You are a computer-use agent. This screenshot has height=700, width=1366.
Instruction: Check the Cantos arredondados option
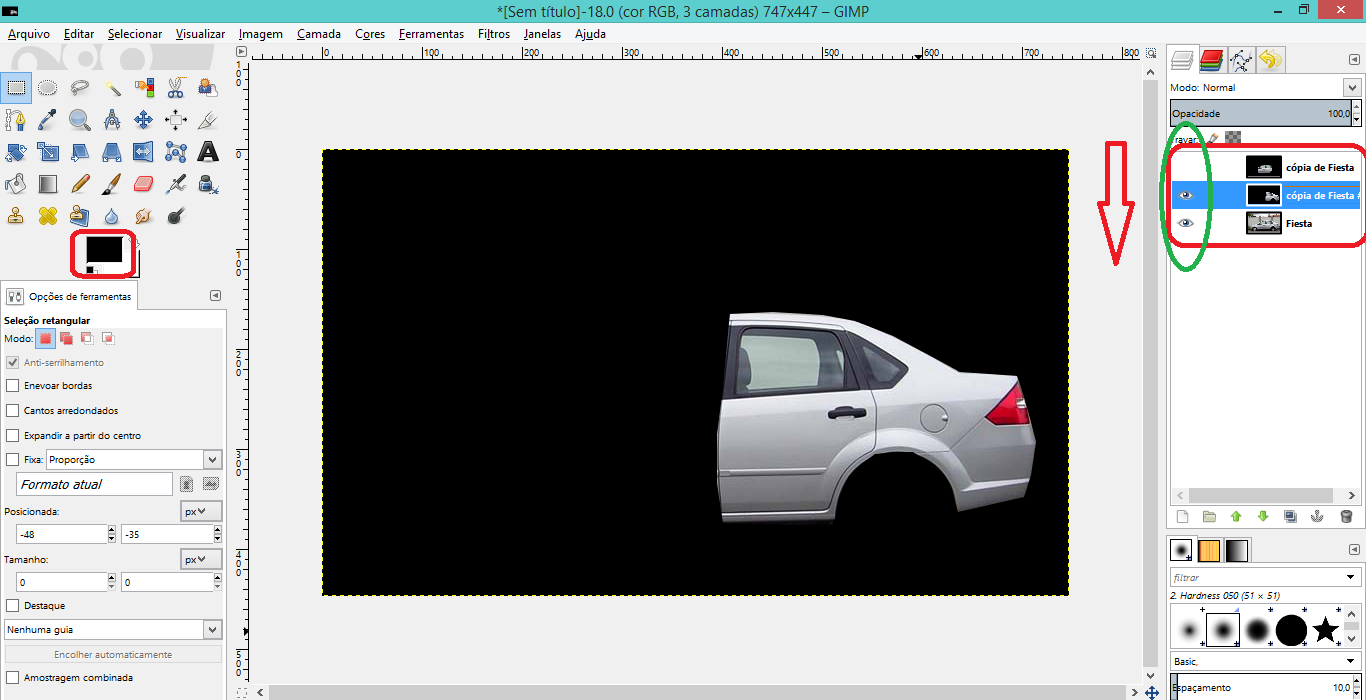point(13,410)
